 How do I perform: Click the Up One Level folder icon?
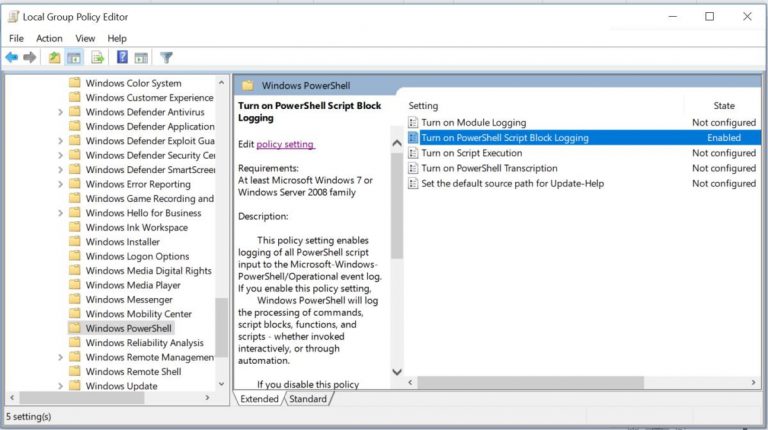tap(55, 58)
